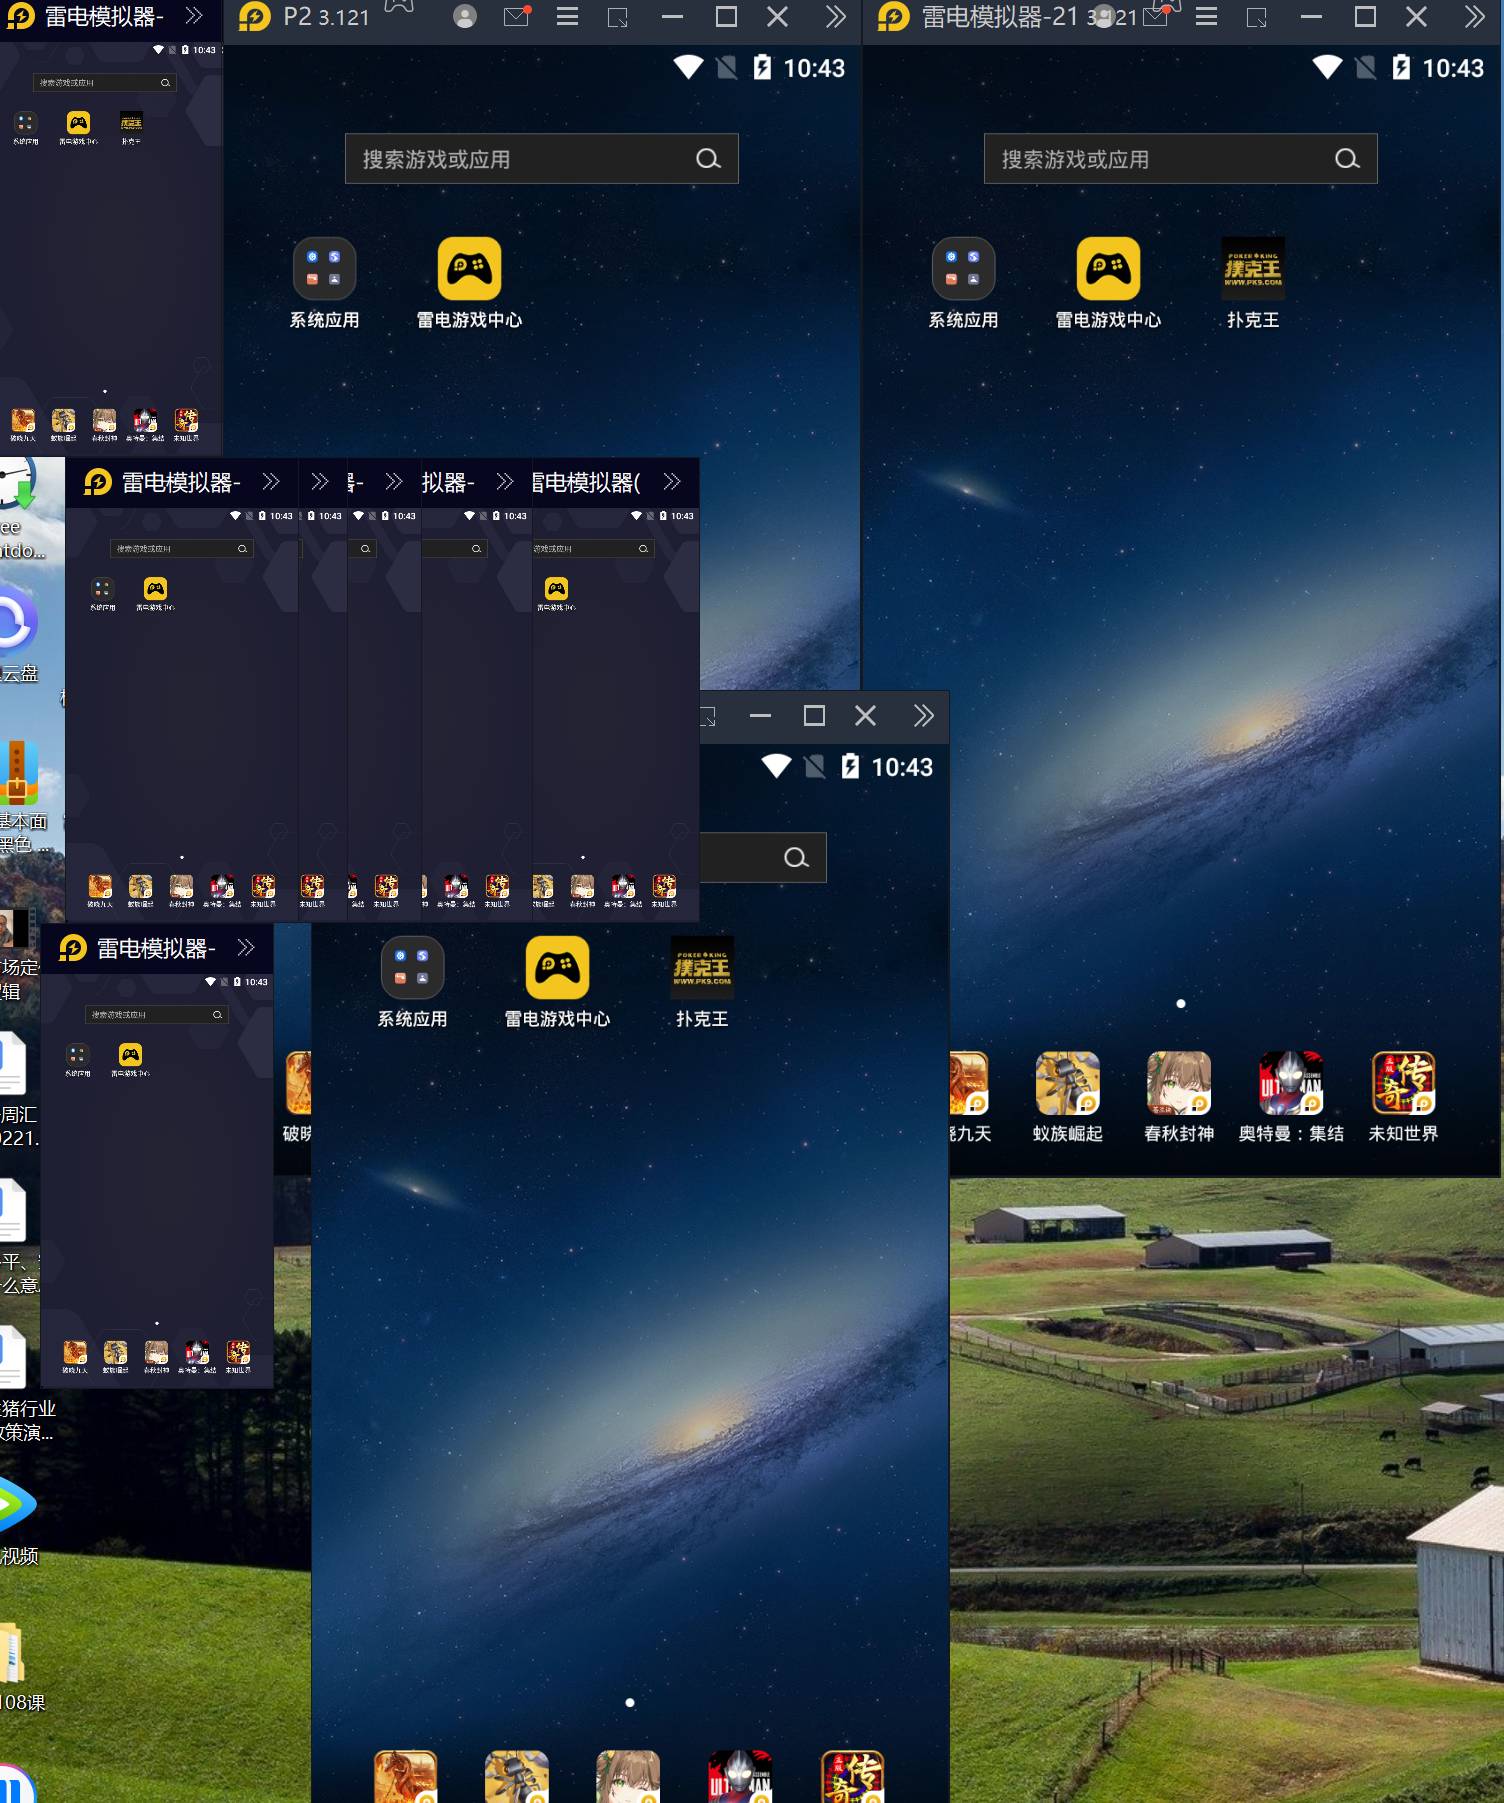This screenshot has height=1803, width=1504.
Task: Open 春秋封神 game in right emulator dock
Action: click(1179, 1084)
